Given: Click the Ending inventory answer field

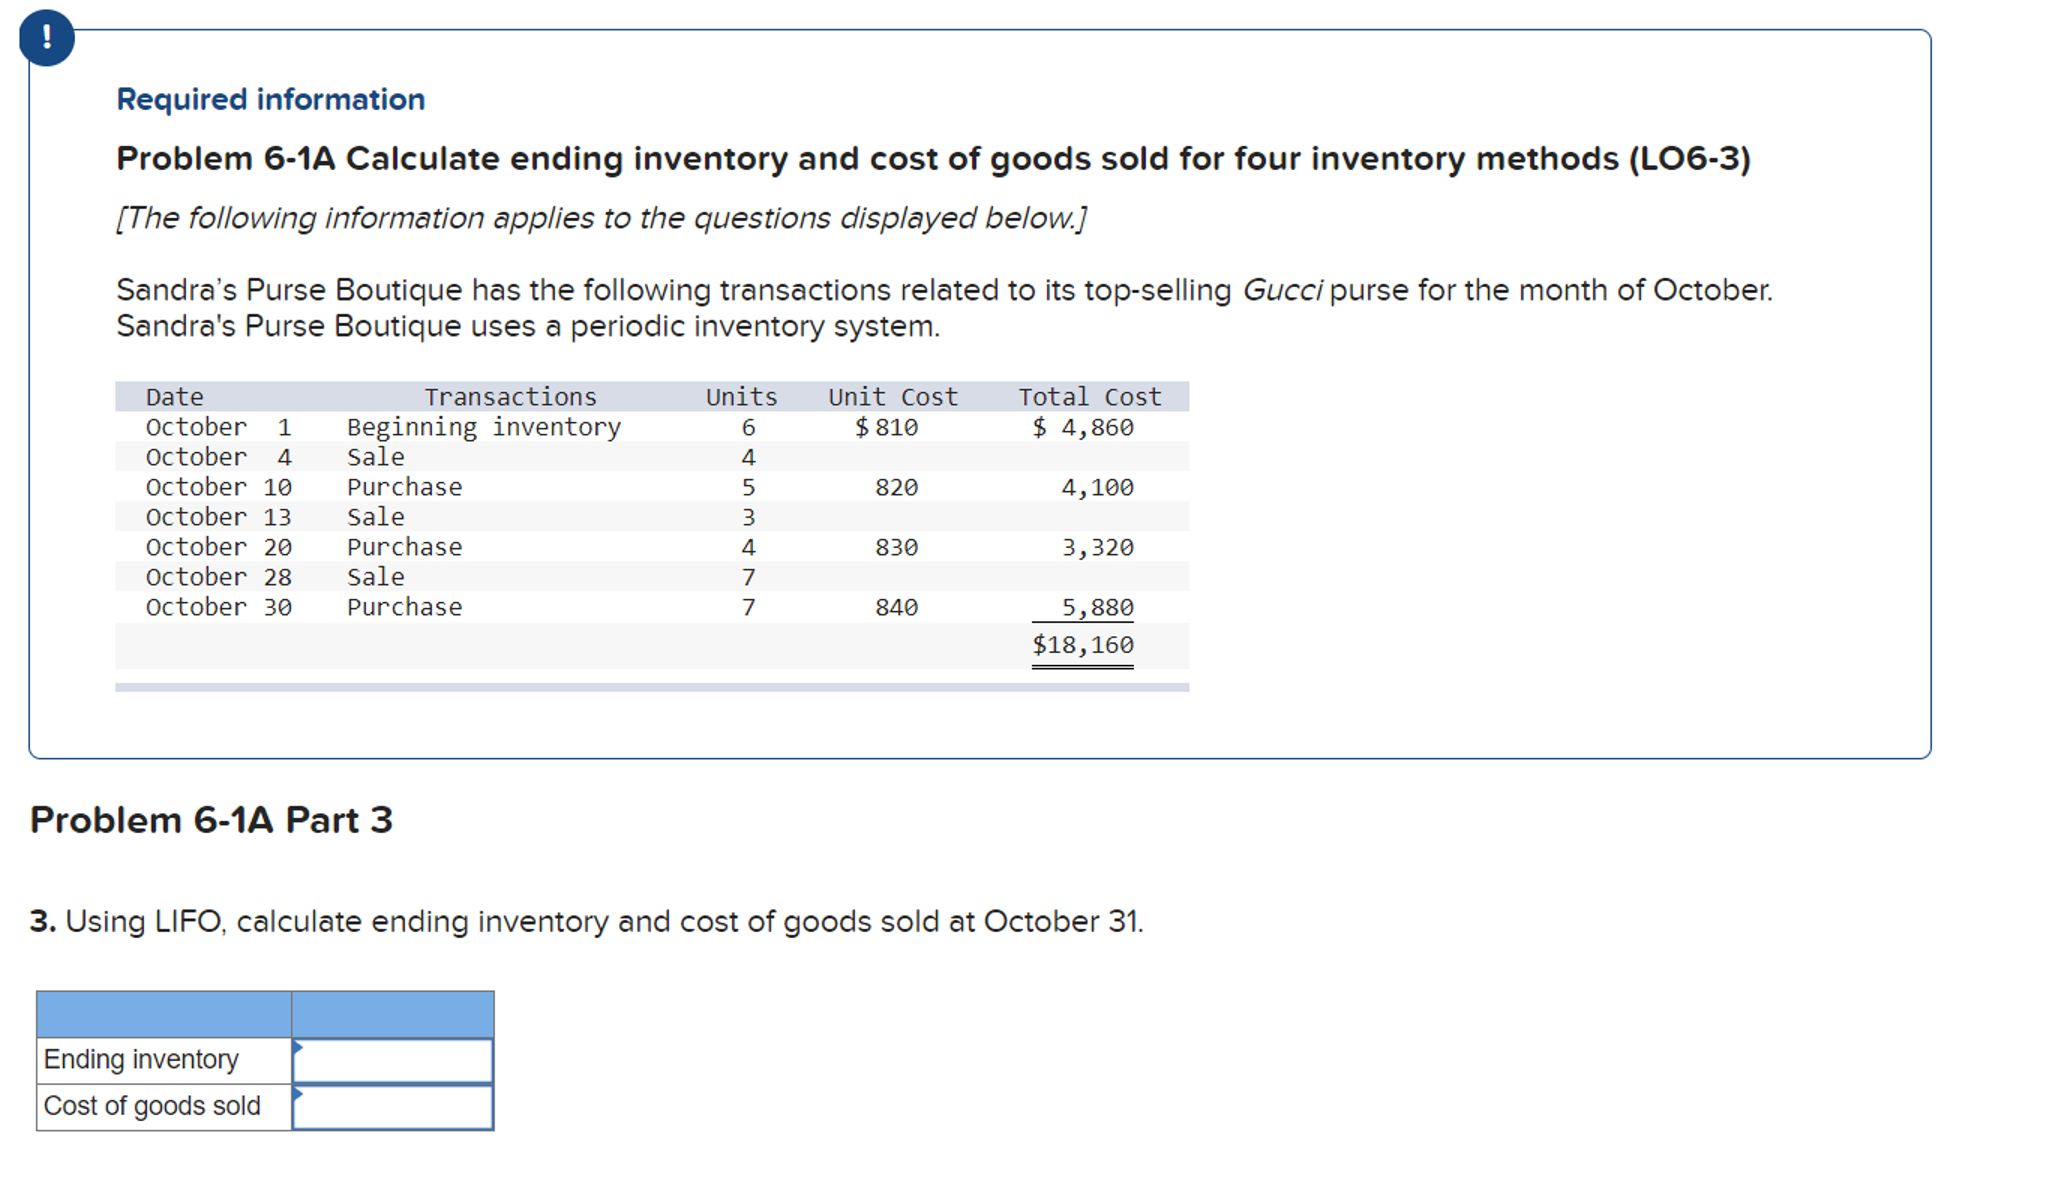Looking at the screenshot, I should click(x=394, y=1061).
